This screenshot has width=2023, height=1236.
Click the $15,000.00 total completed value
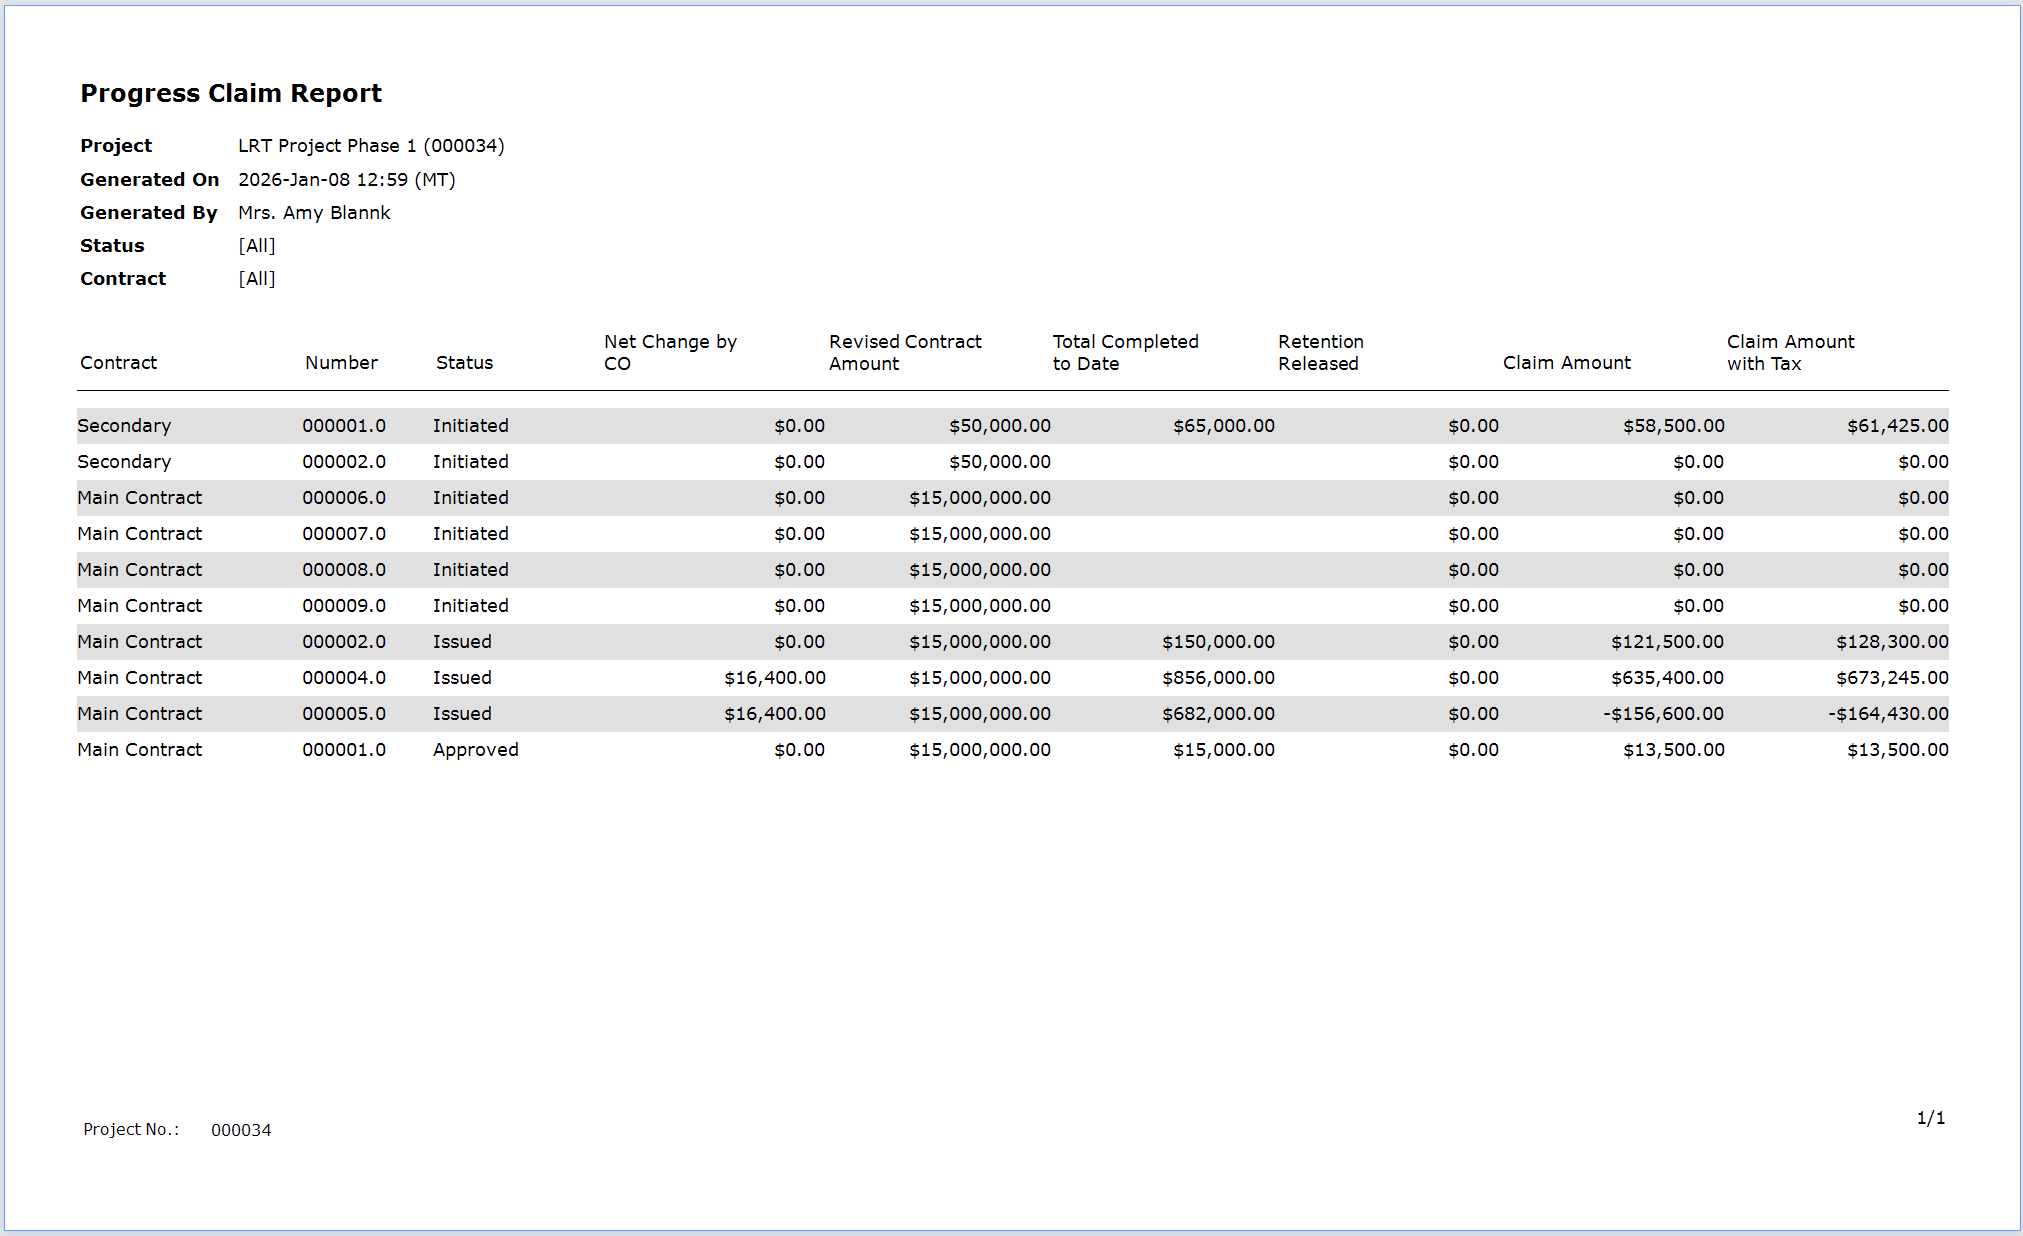pyautogui.click(x=1224, y=750)
